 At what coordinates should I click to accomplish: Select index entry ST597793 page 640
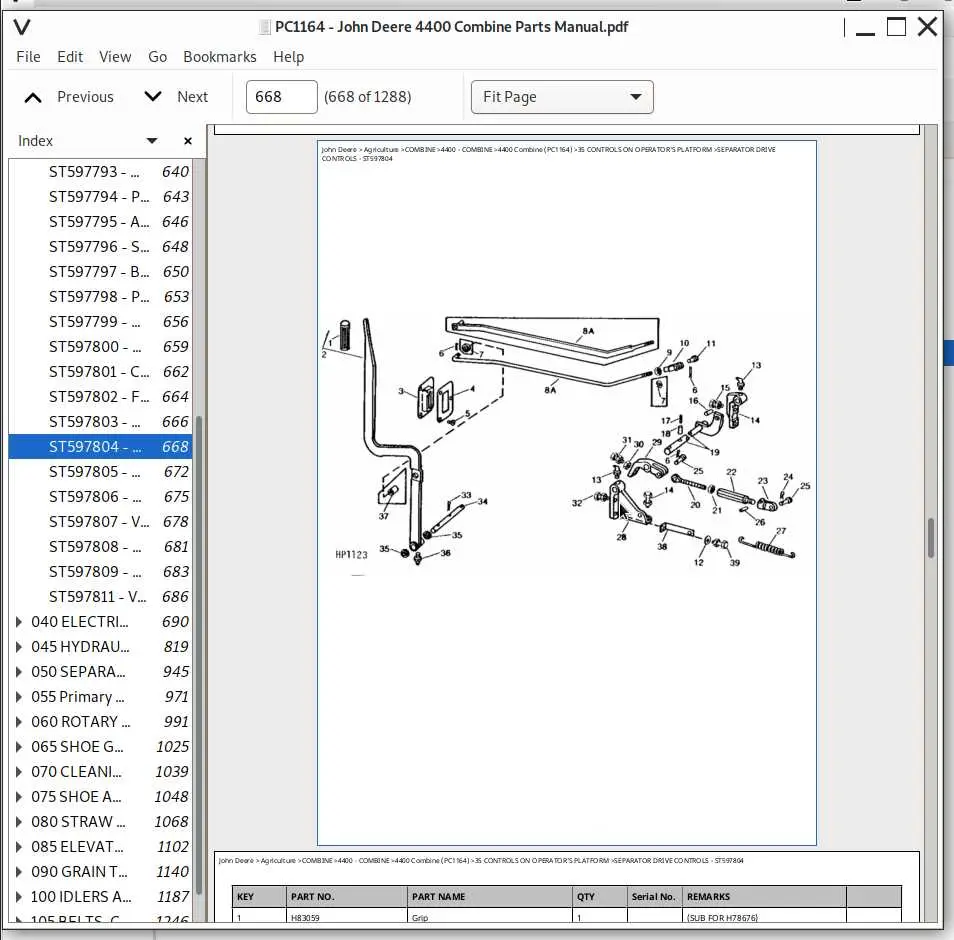click(100, 172)
